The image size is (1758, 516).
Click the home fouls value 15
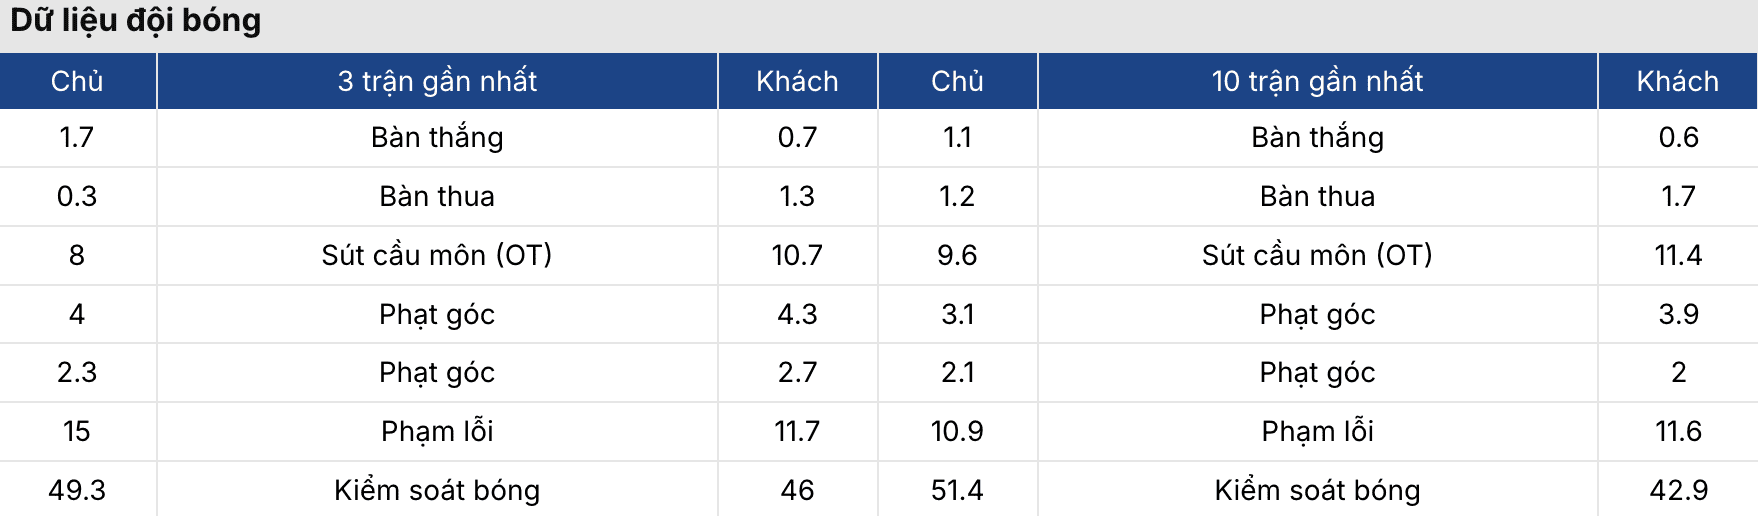pos(77,431)
